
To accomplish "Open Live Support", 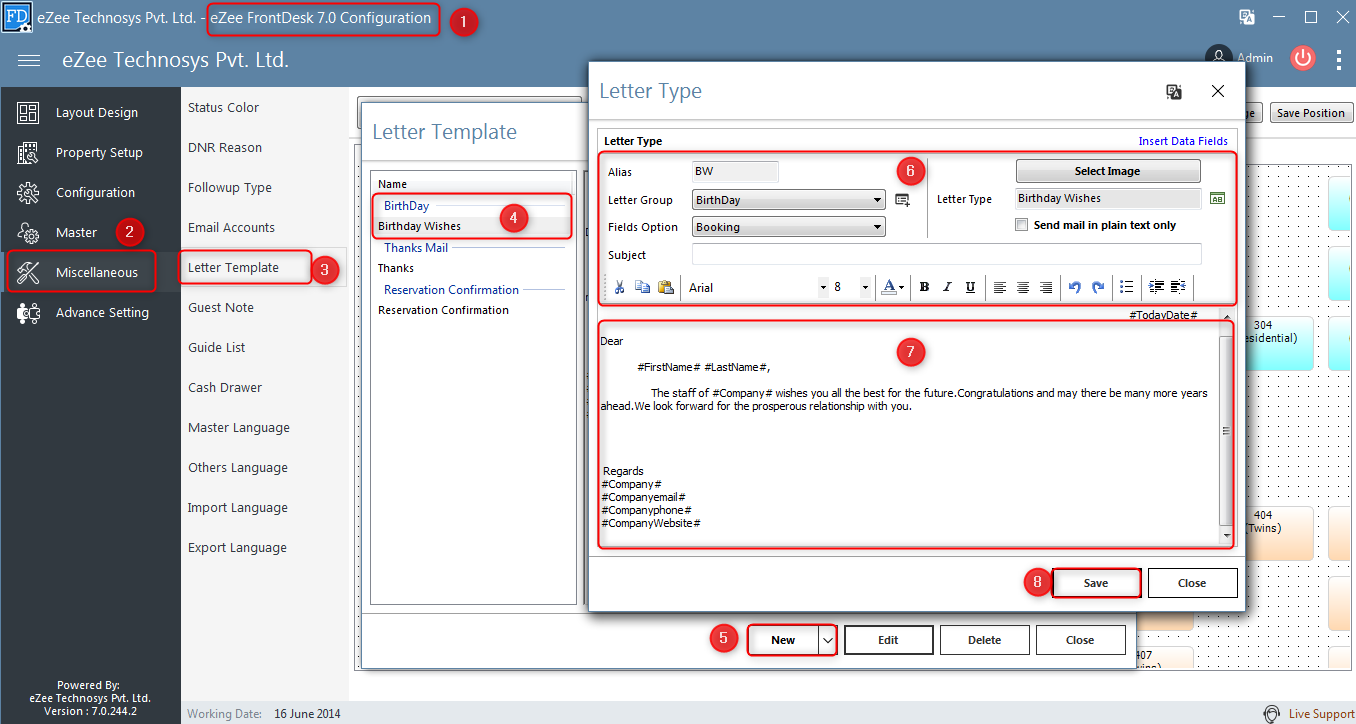I will point(1310,714).
